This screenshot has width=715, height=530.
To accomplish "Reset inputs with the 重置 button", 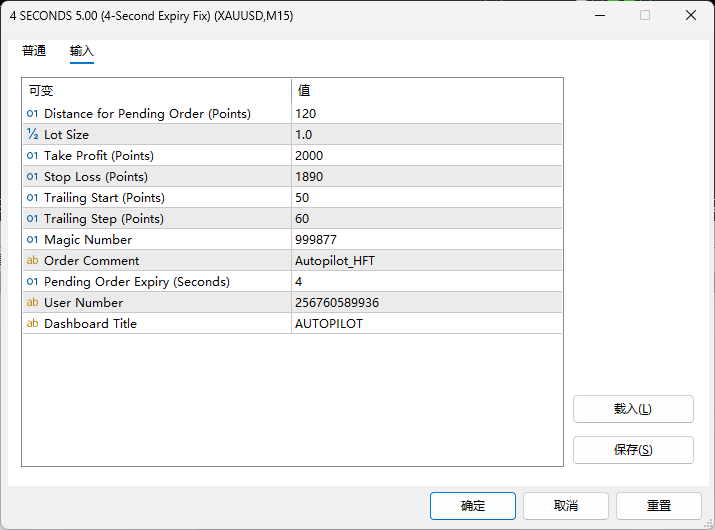I will pyautogui.click(x=659, y=506).
